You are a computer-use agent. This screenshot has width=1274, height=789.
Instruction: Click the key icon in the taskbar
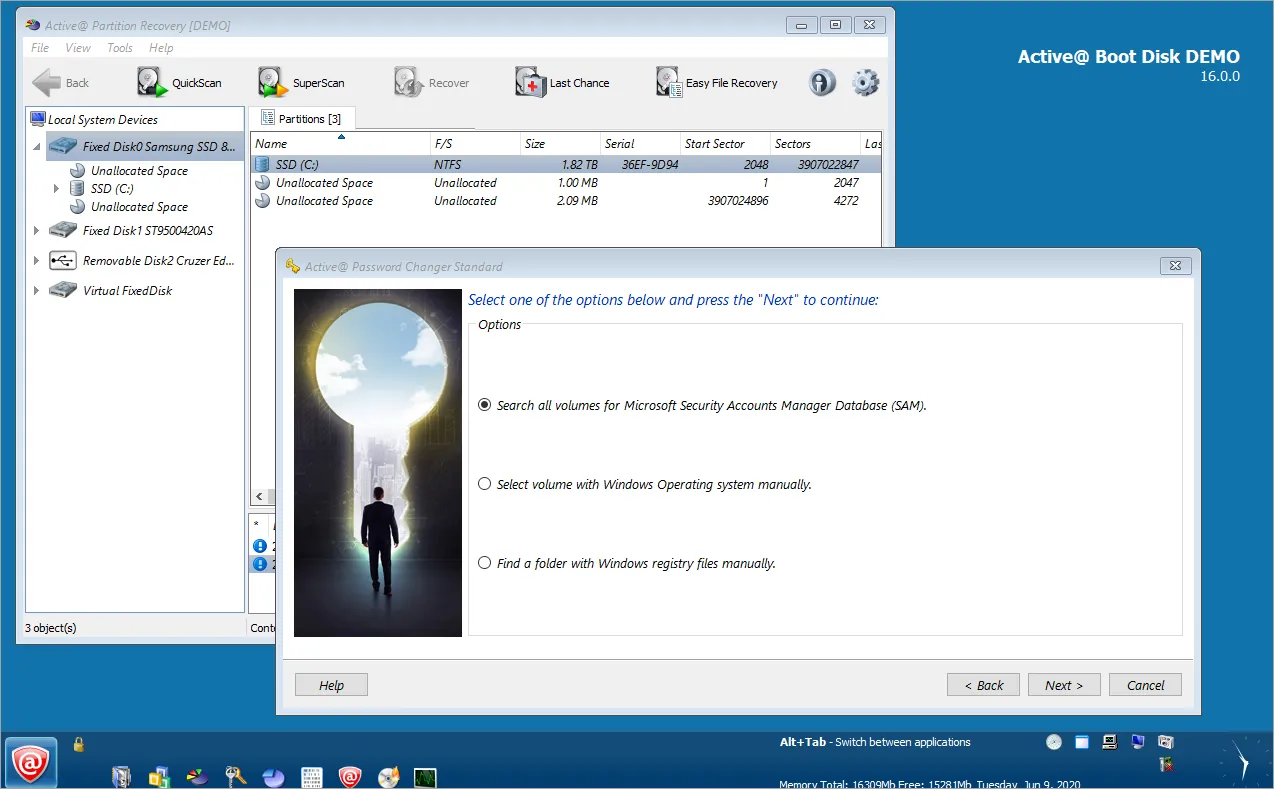236,777
